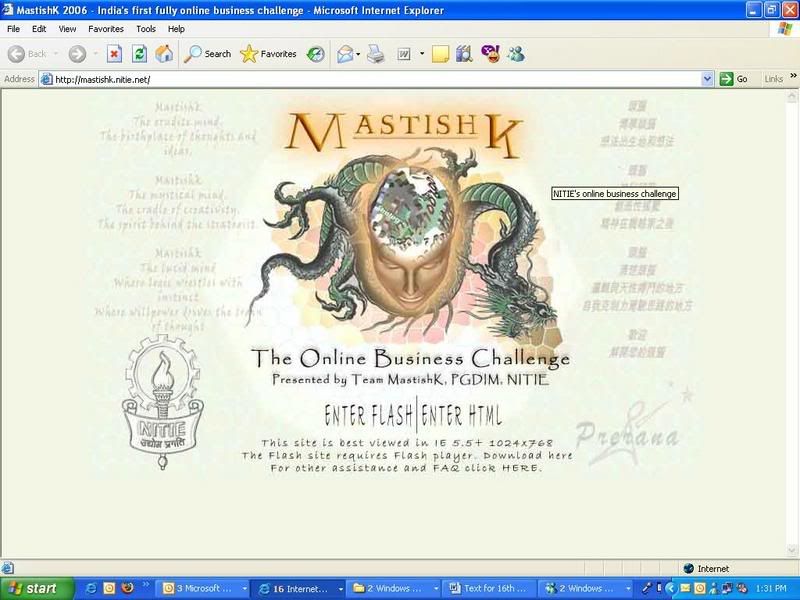
Task: Open the yellow note icon in the toolbar
Action: point(440,54)
